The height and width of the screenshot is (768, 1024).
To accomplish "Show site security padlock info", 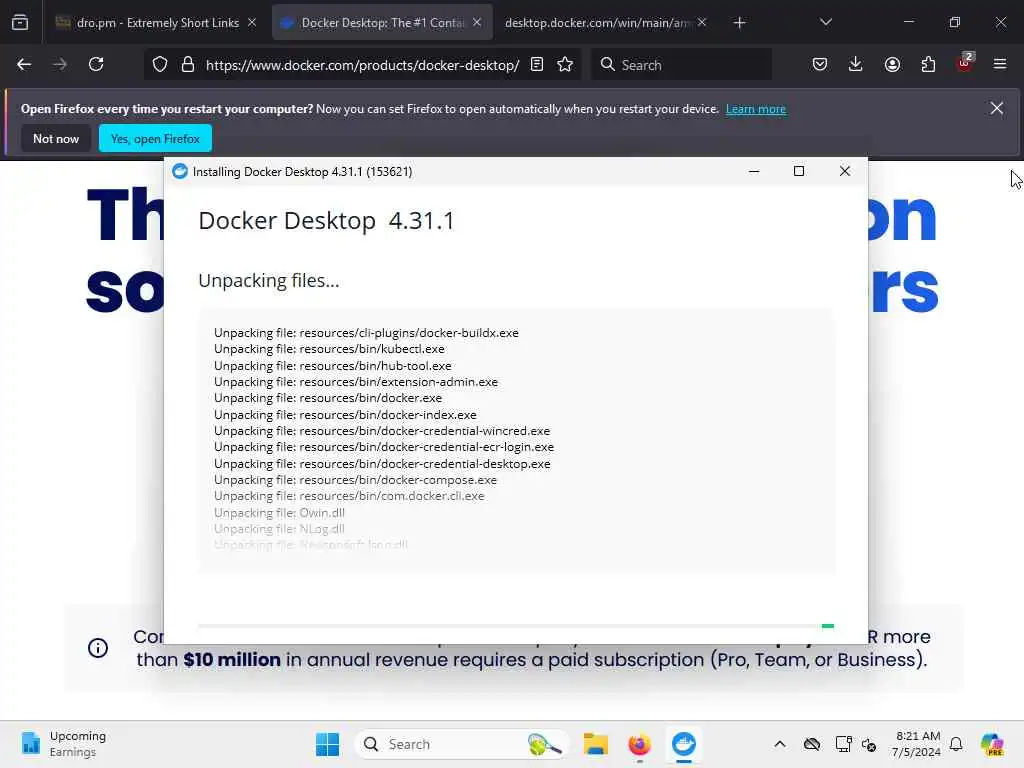I will 188,65.
